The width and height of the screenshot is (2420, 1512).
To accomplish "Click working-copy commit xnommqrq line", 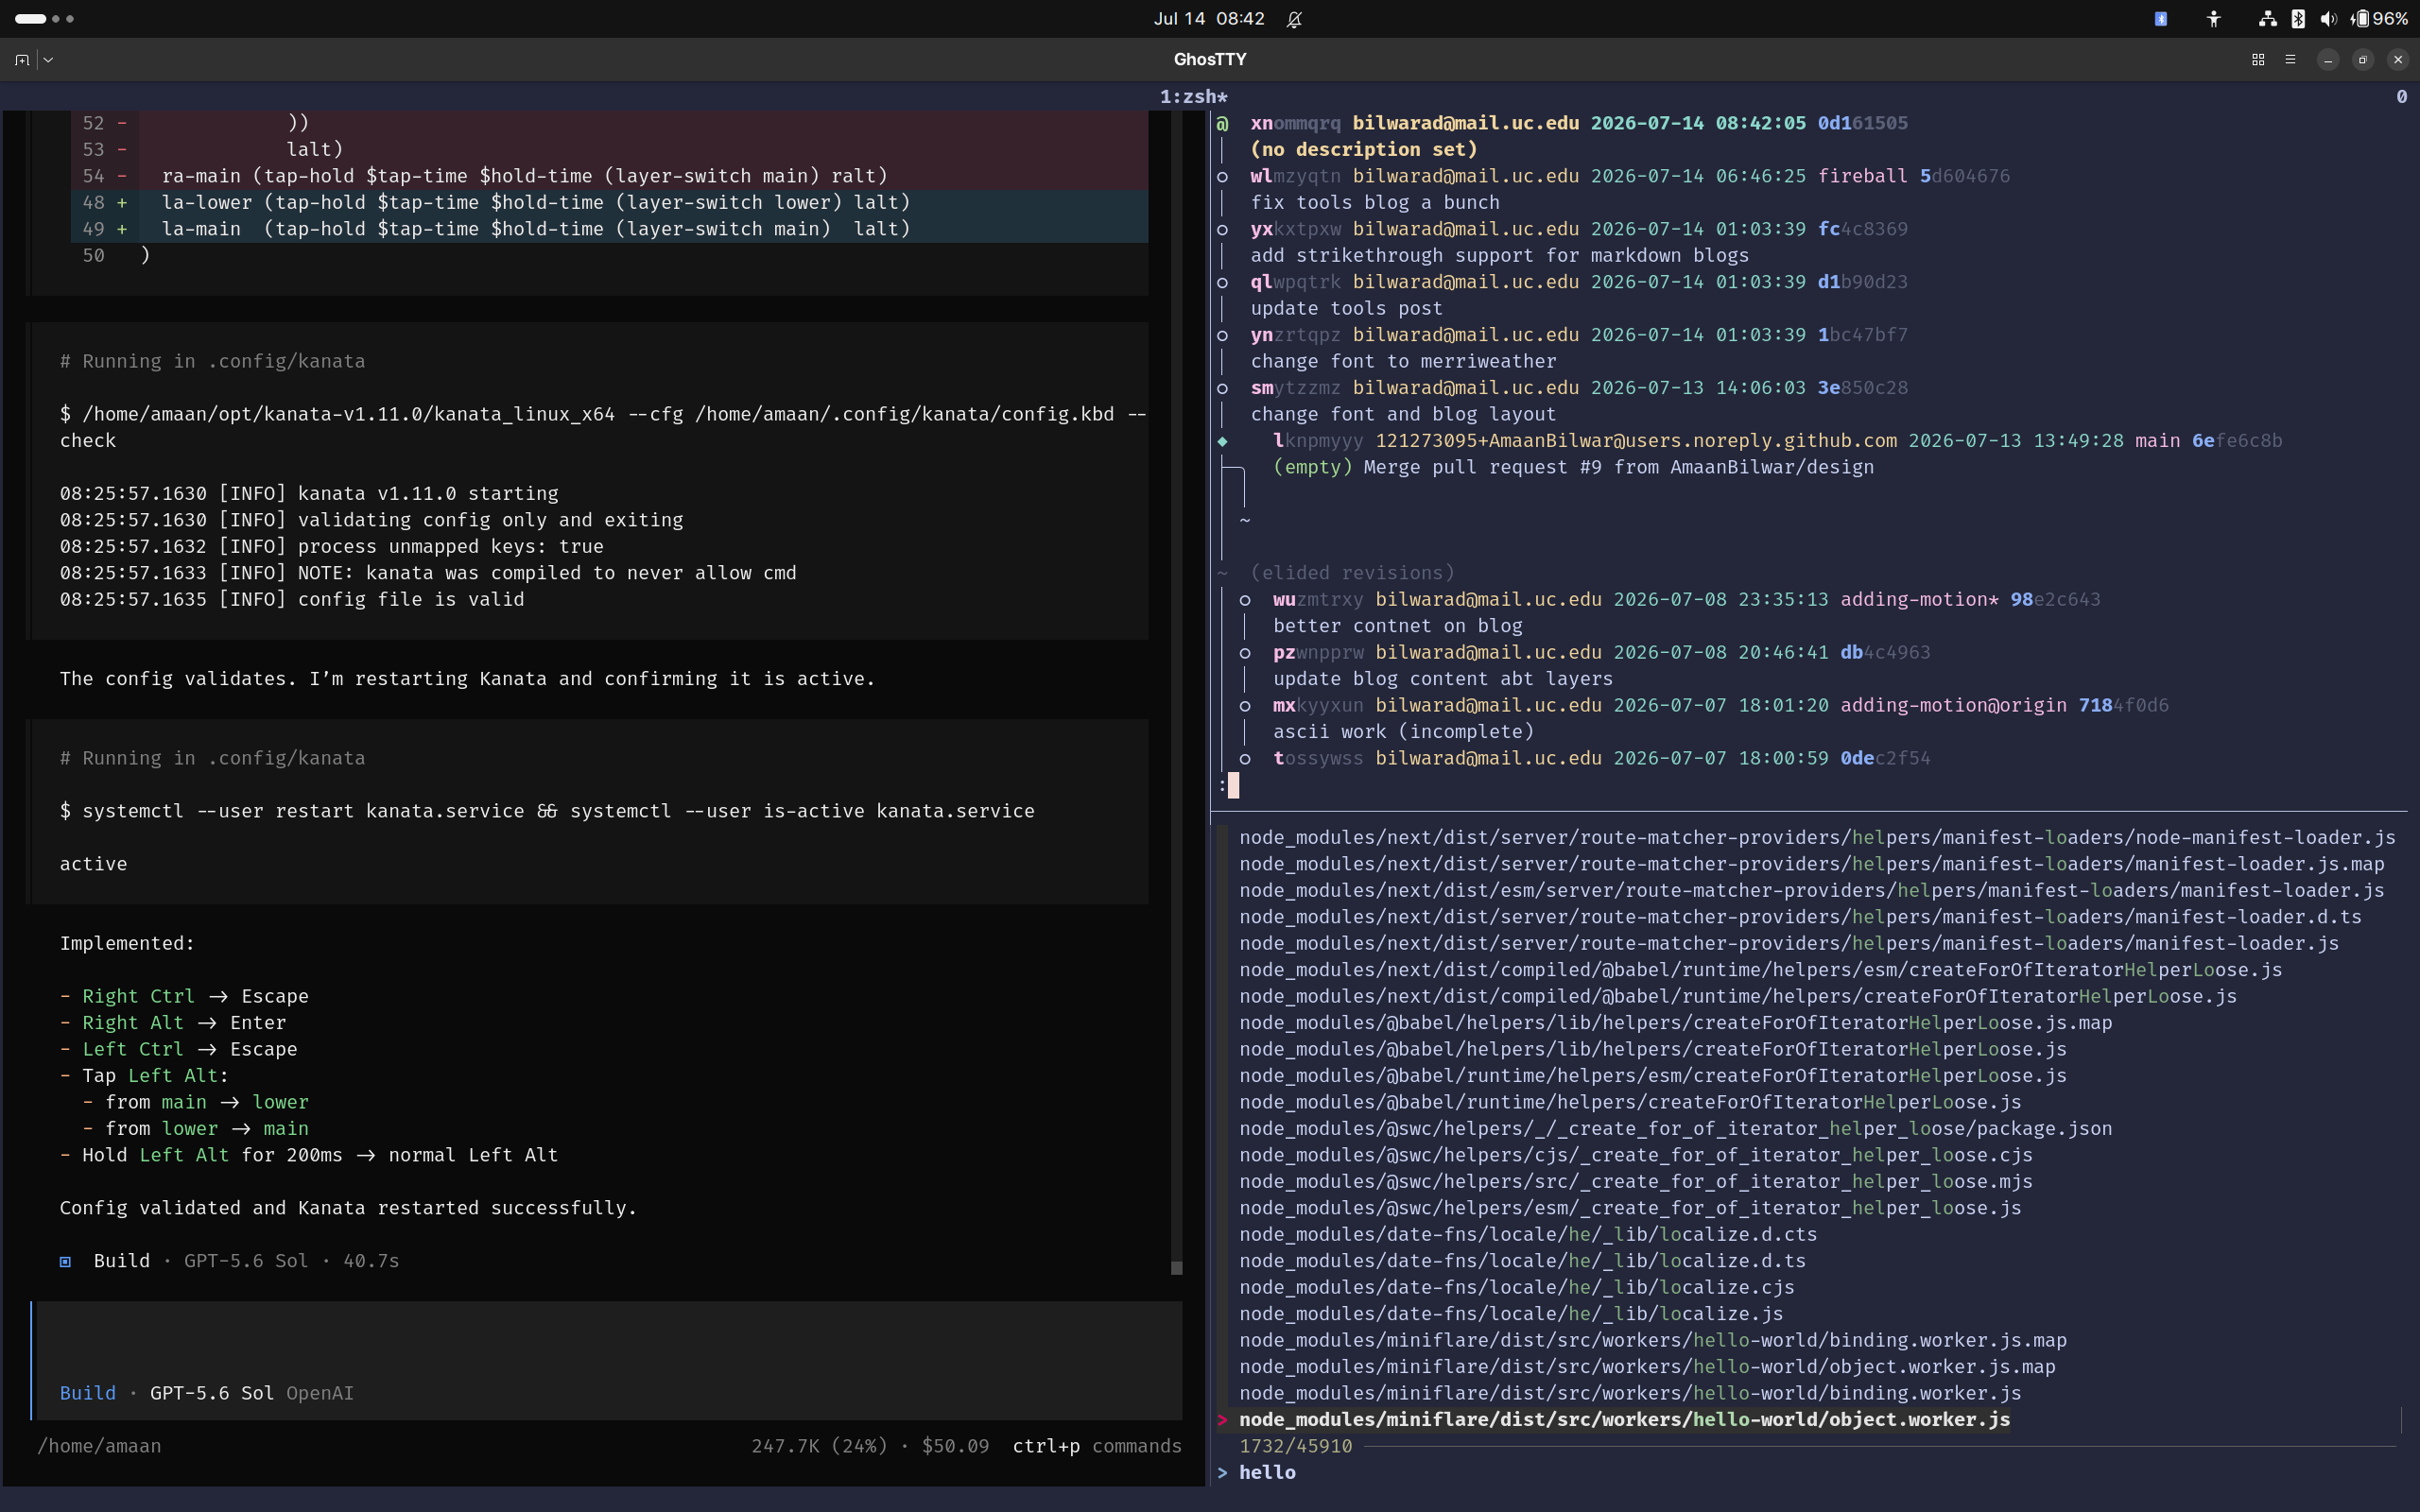I will [x=1579, y=123].
